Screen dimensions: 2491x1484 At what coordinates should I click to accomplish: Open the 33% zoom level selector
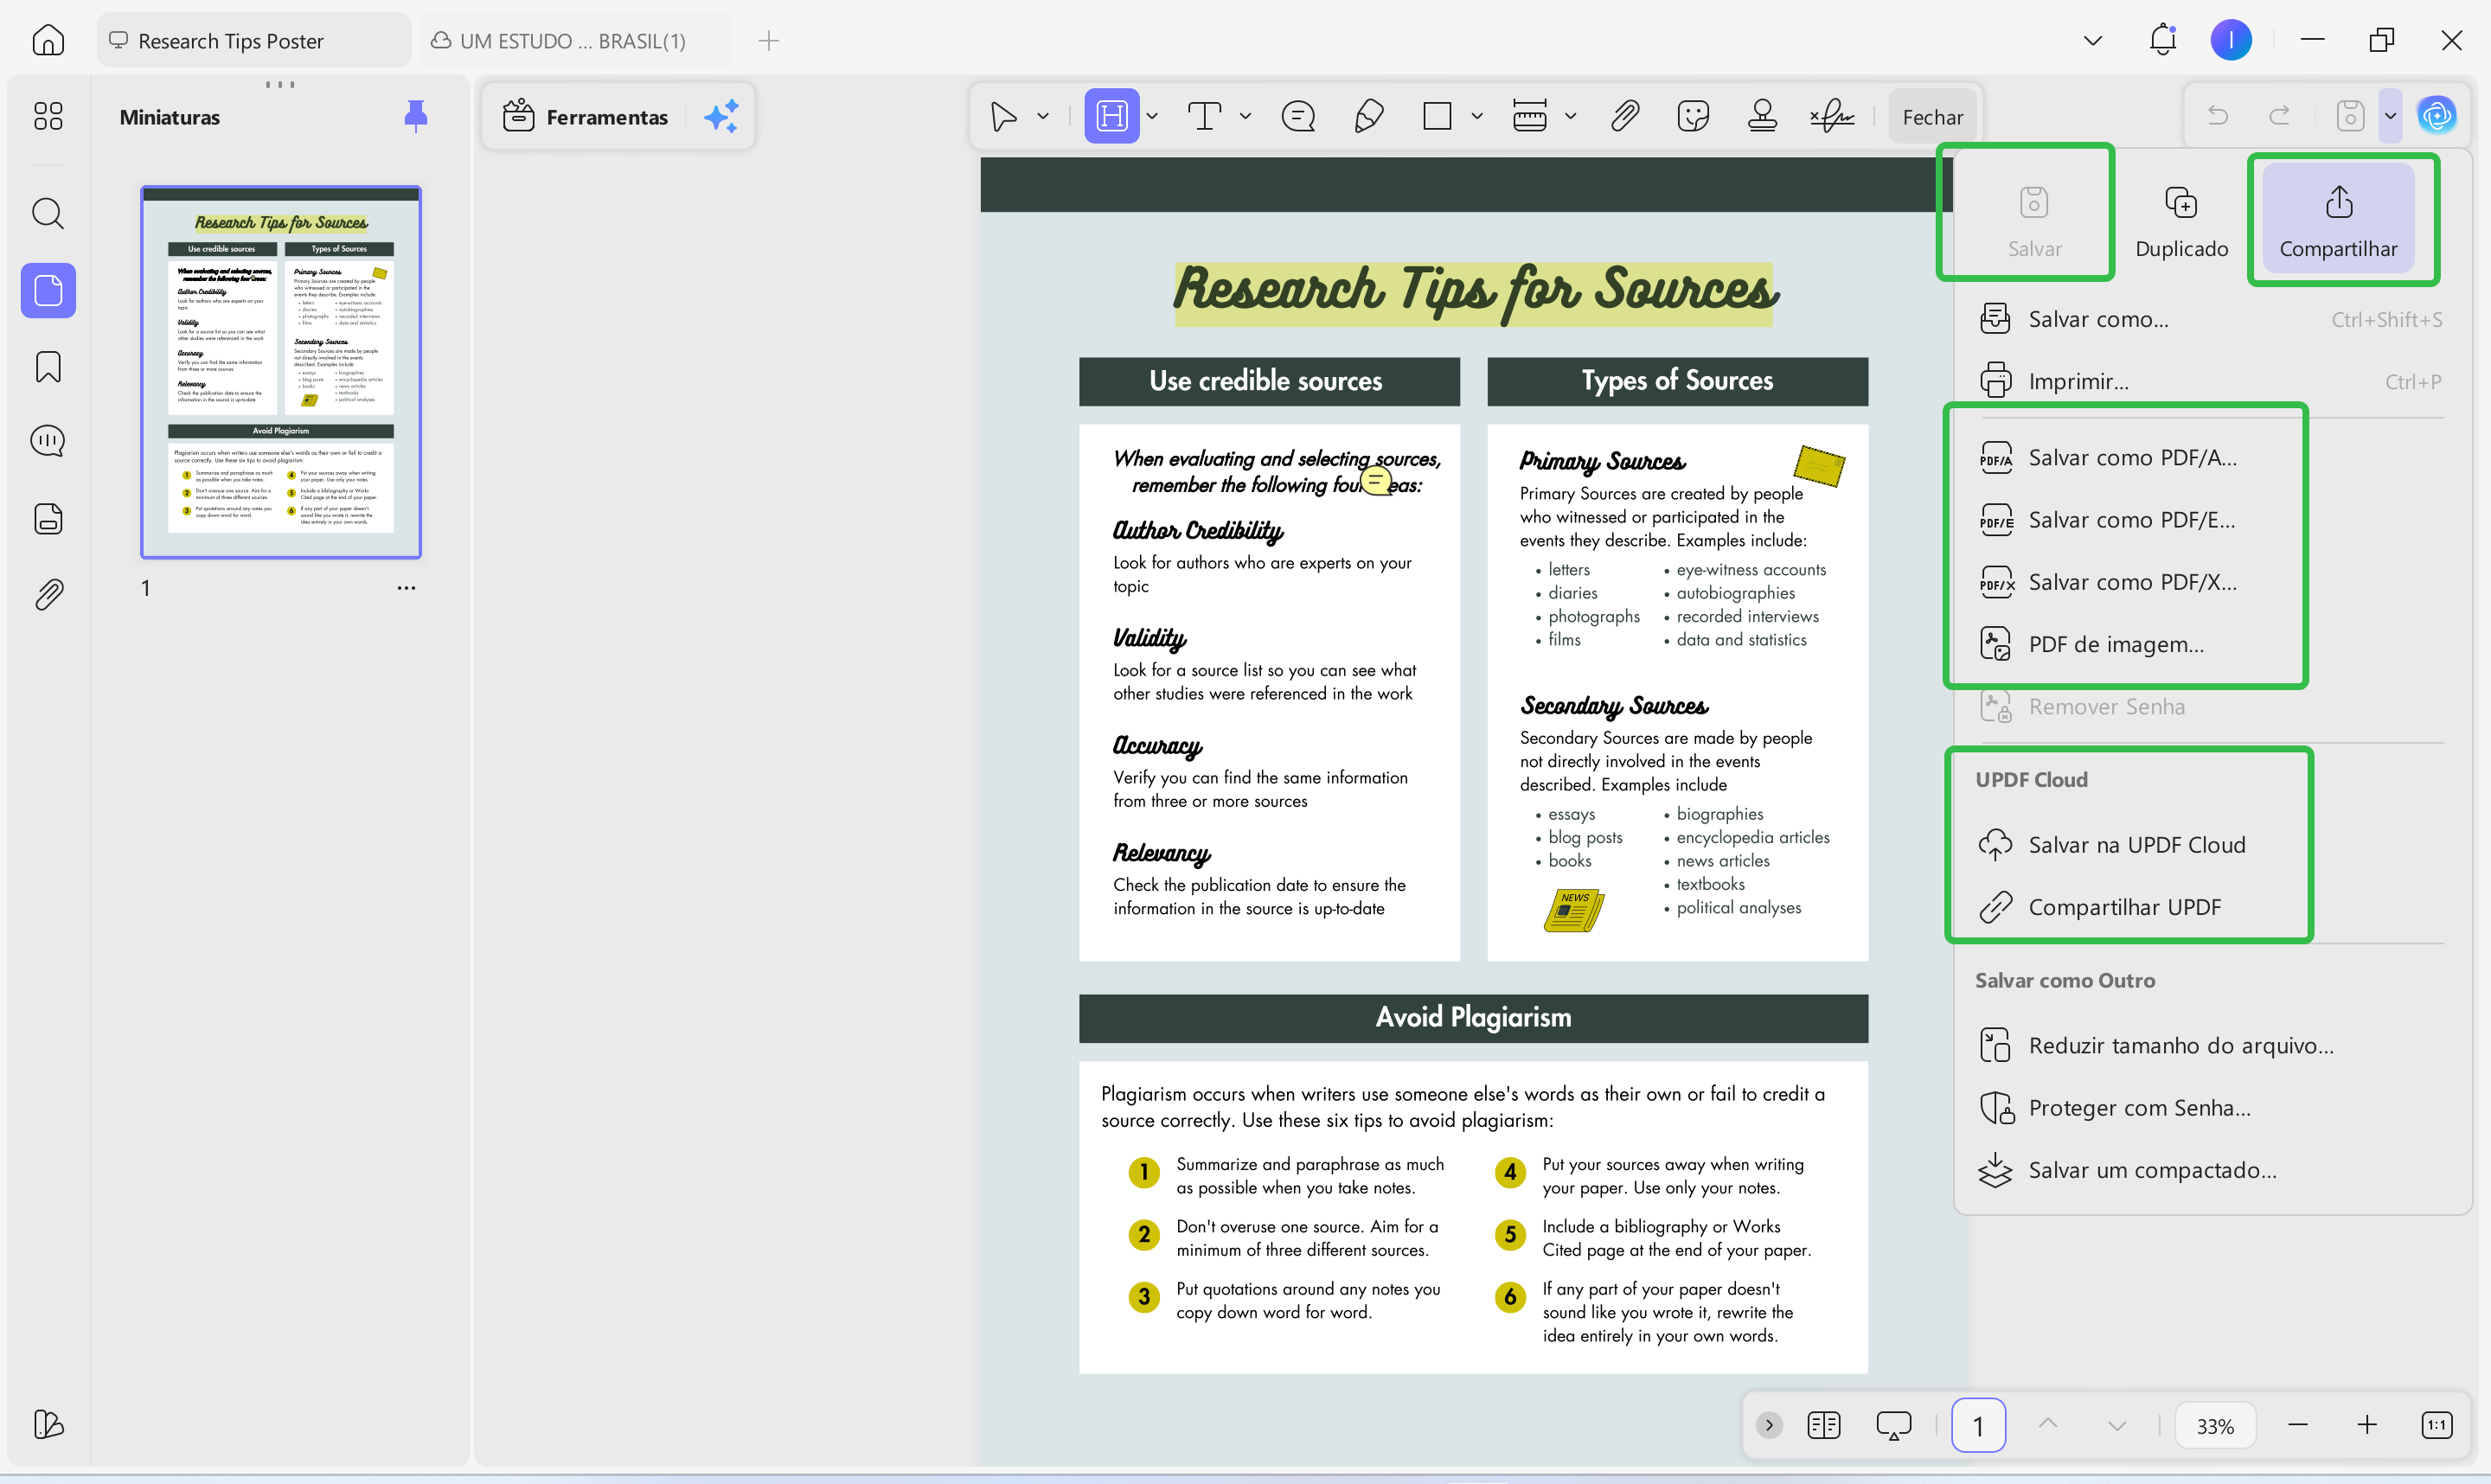click(2215, 1425)
